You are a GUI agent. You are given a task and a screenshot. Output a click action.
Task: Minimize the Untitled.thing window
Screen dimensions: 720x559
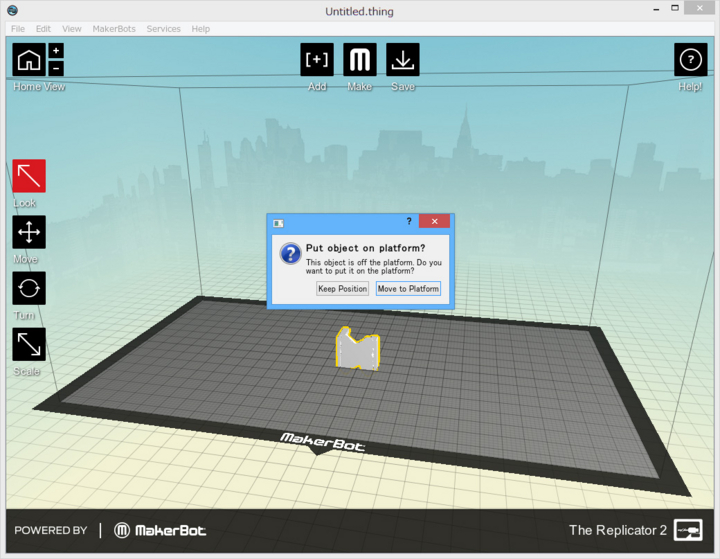[656, 9]
